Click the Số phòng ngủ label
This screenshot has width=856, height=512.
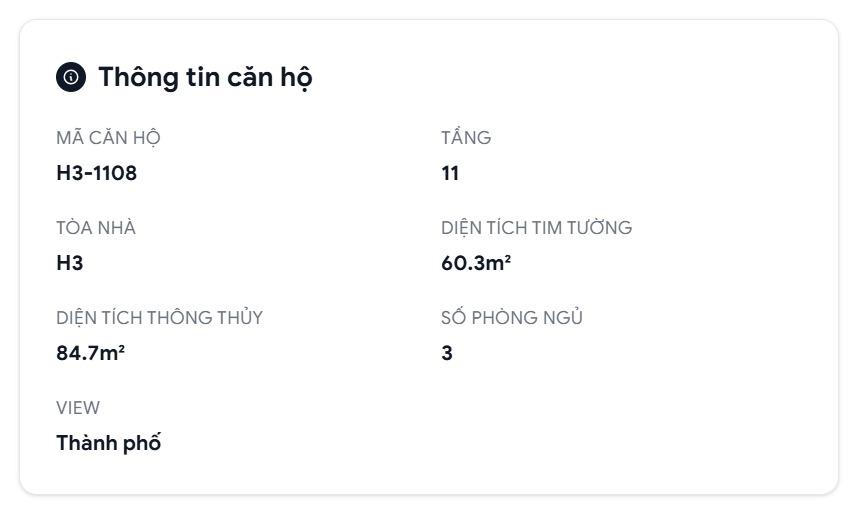tap(512, 318)
